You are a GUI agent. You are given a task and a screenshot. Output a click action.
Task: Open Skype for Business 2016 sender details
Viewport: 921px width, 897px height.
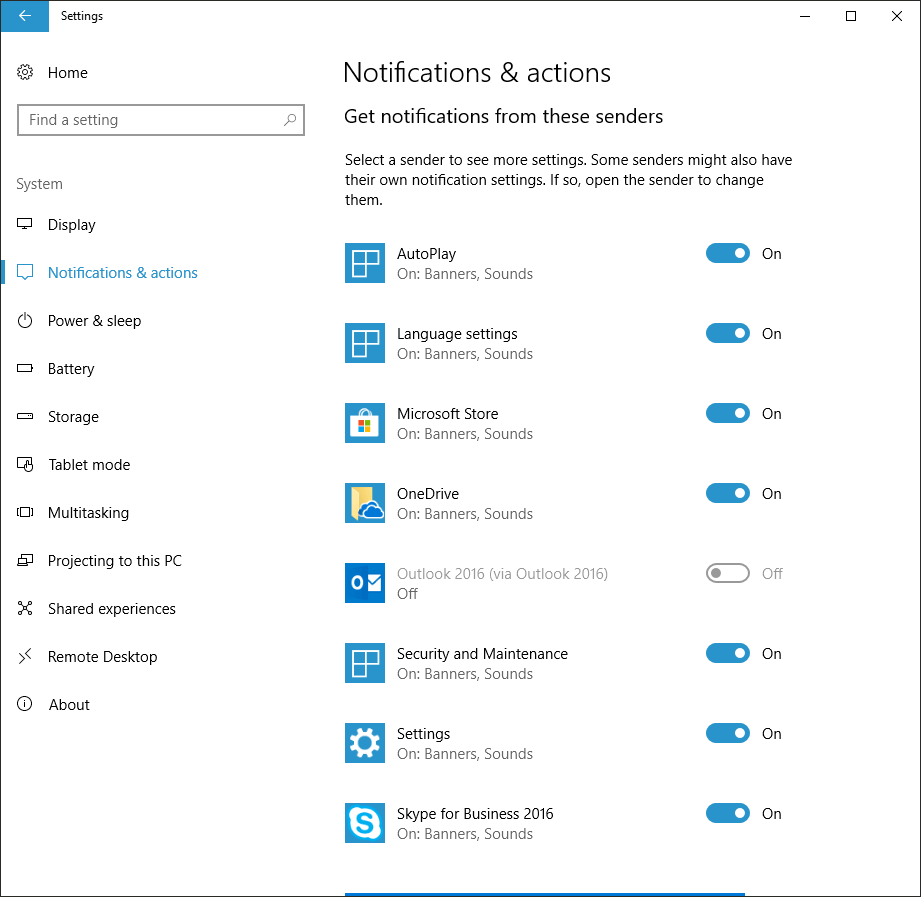coord(475,814)
